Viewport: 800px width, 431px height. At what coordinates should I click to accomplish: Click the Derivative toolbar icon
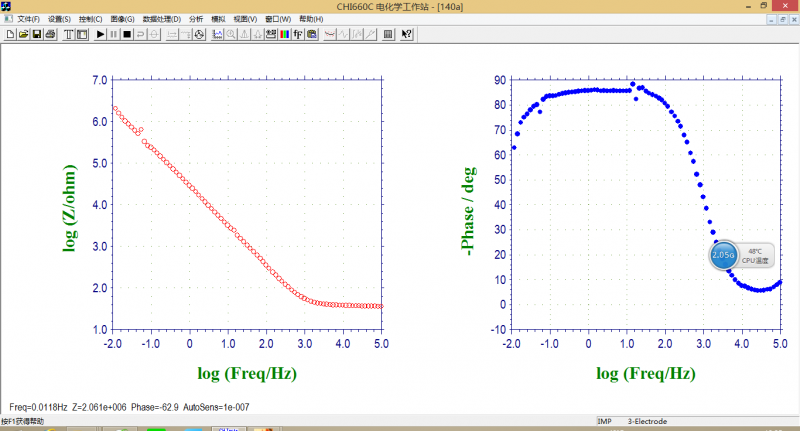pyautogui.click(x=343, y=34)
